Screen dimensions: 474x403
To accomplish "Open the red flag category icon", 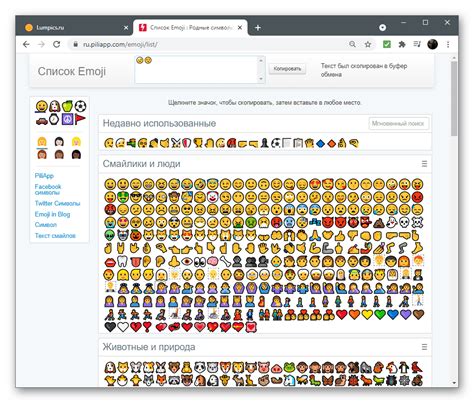I will point(80,119).
